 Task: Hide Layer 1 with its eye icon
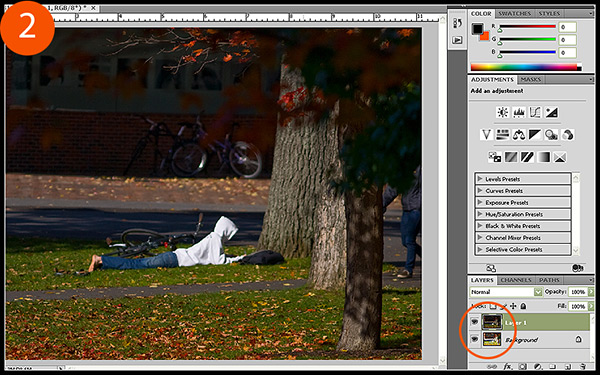(474, 322)
